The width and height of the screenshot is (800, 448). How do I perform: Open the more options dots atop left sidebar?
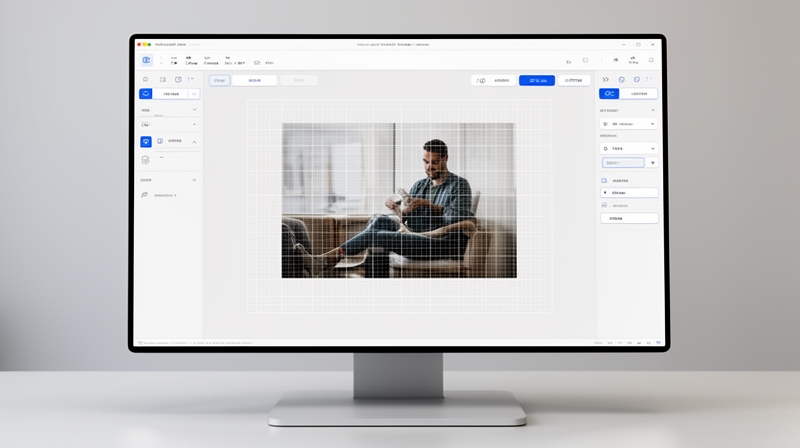(x=191, y=79)
